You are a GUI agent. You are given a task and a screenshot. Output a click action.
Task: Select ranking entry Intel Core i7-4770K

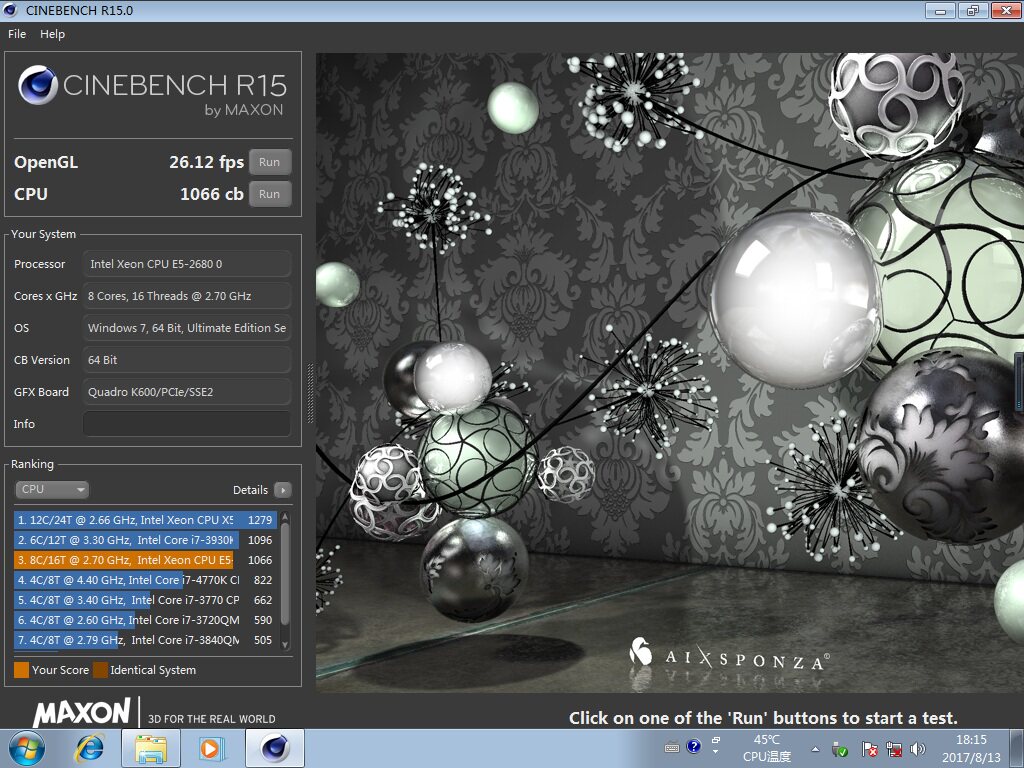[x=145, y=580]
